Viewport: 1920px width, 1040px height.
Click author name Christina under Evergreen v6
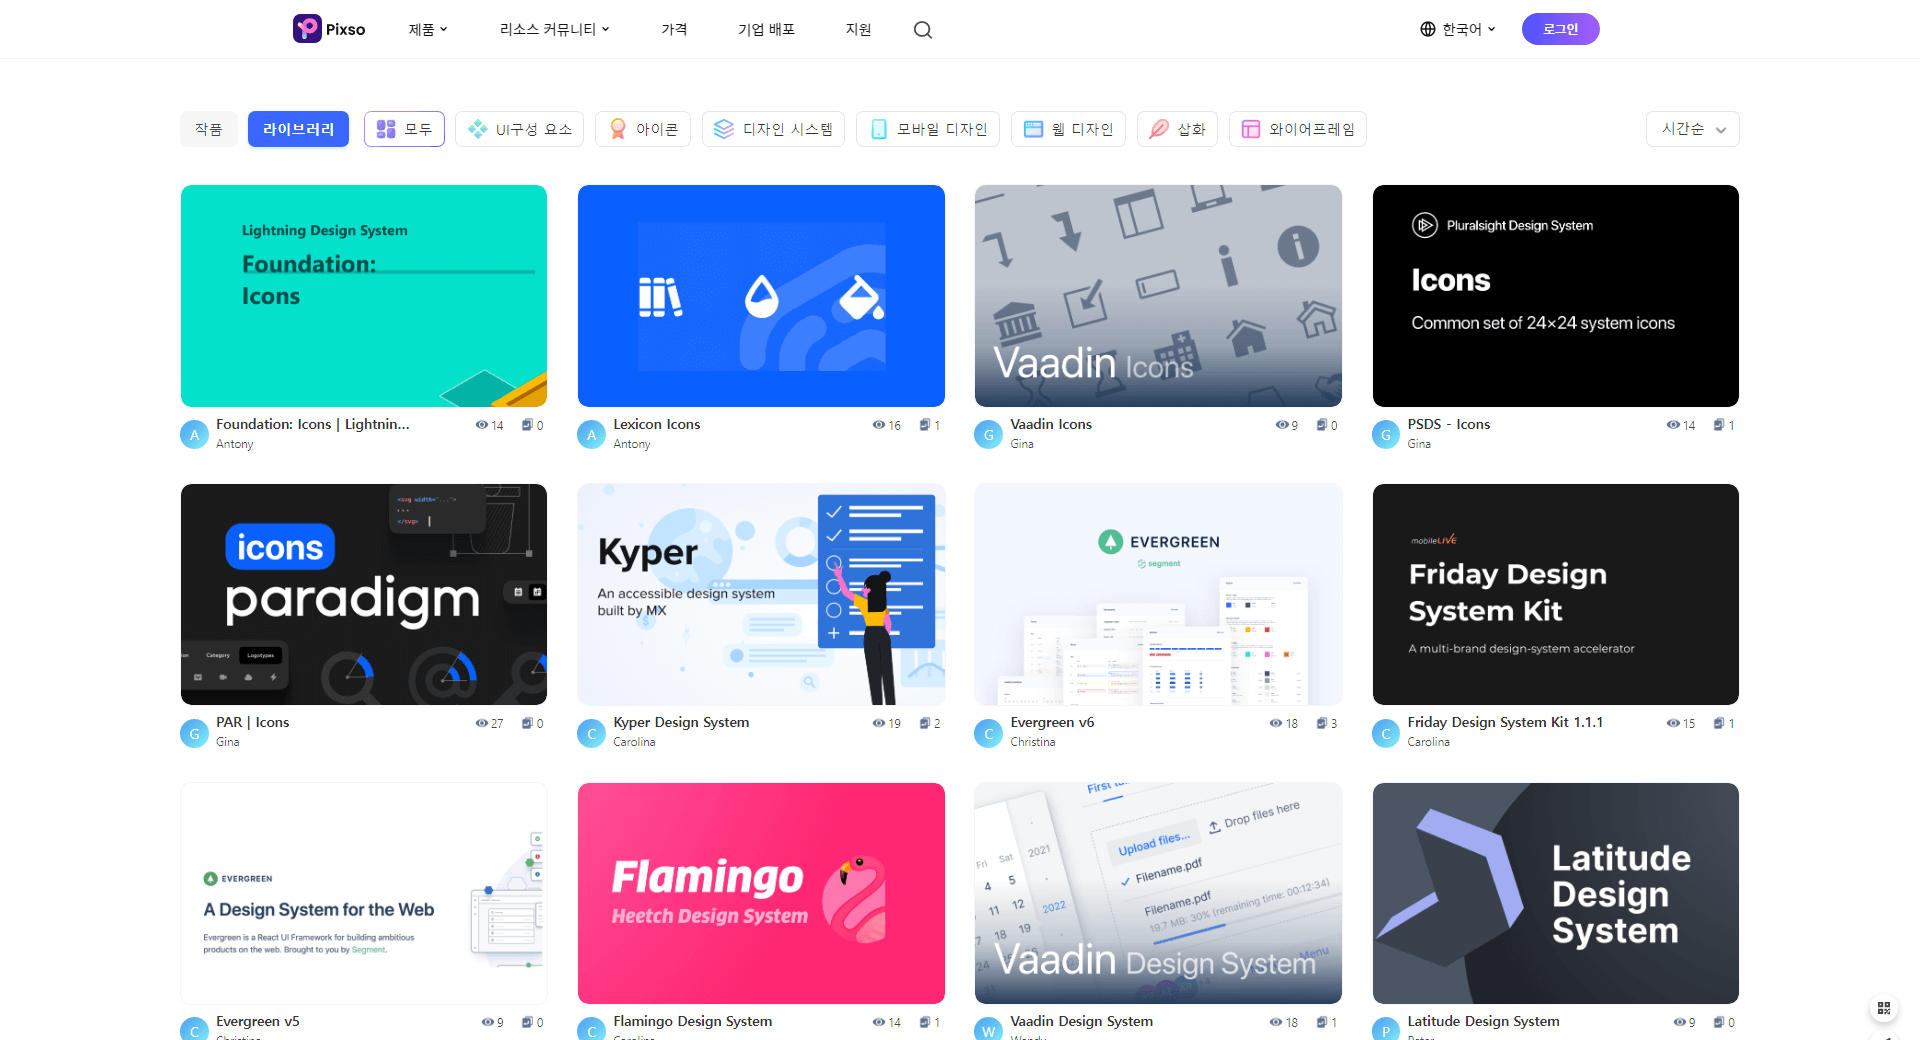(x=1032, y=742)
